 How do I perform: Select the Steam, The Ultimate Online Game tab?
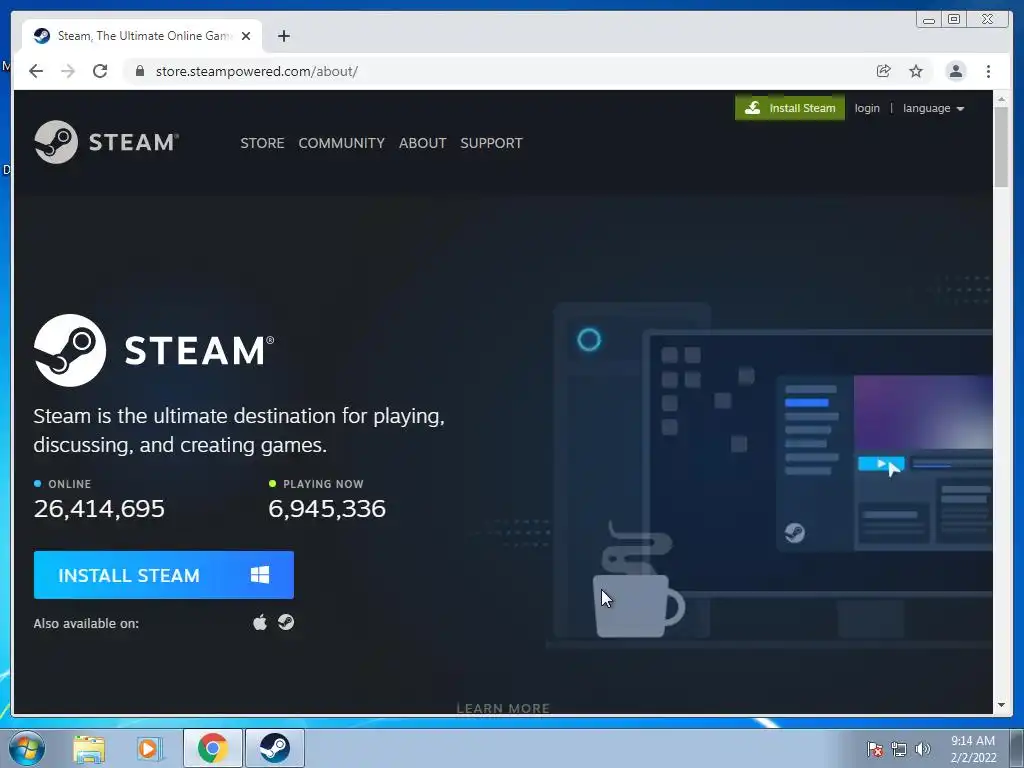click(x=142, y=36)
